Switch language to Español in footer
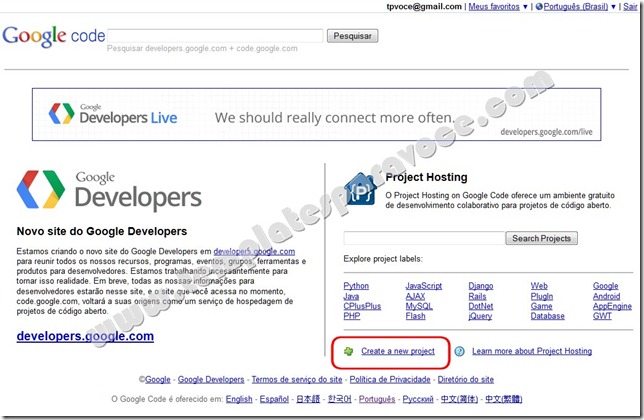The height and width of the screenshot is (420, 644). [x=274, y=399]
